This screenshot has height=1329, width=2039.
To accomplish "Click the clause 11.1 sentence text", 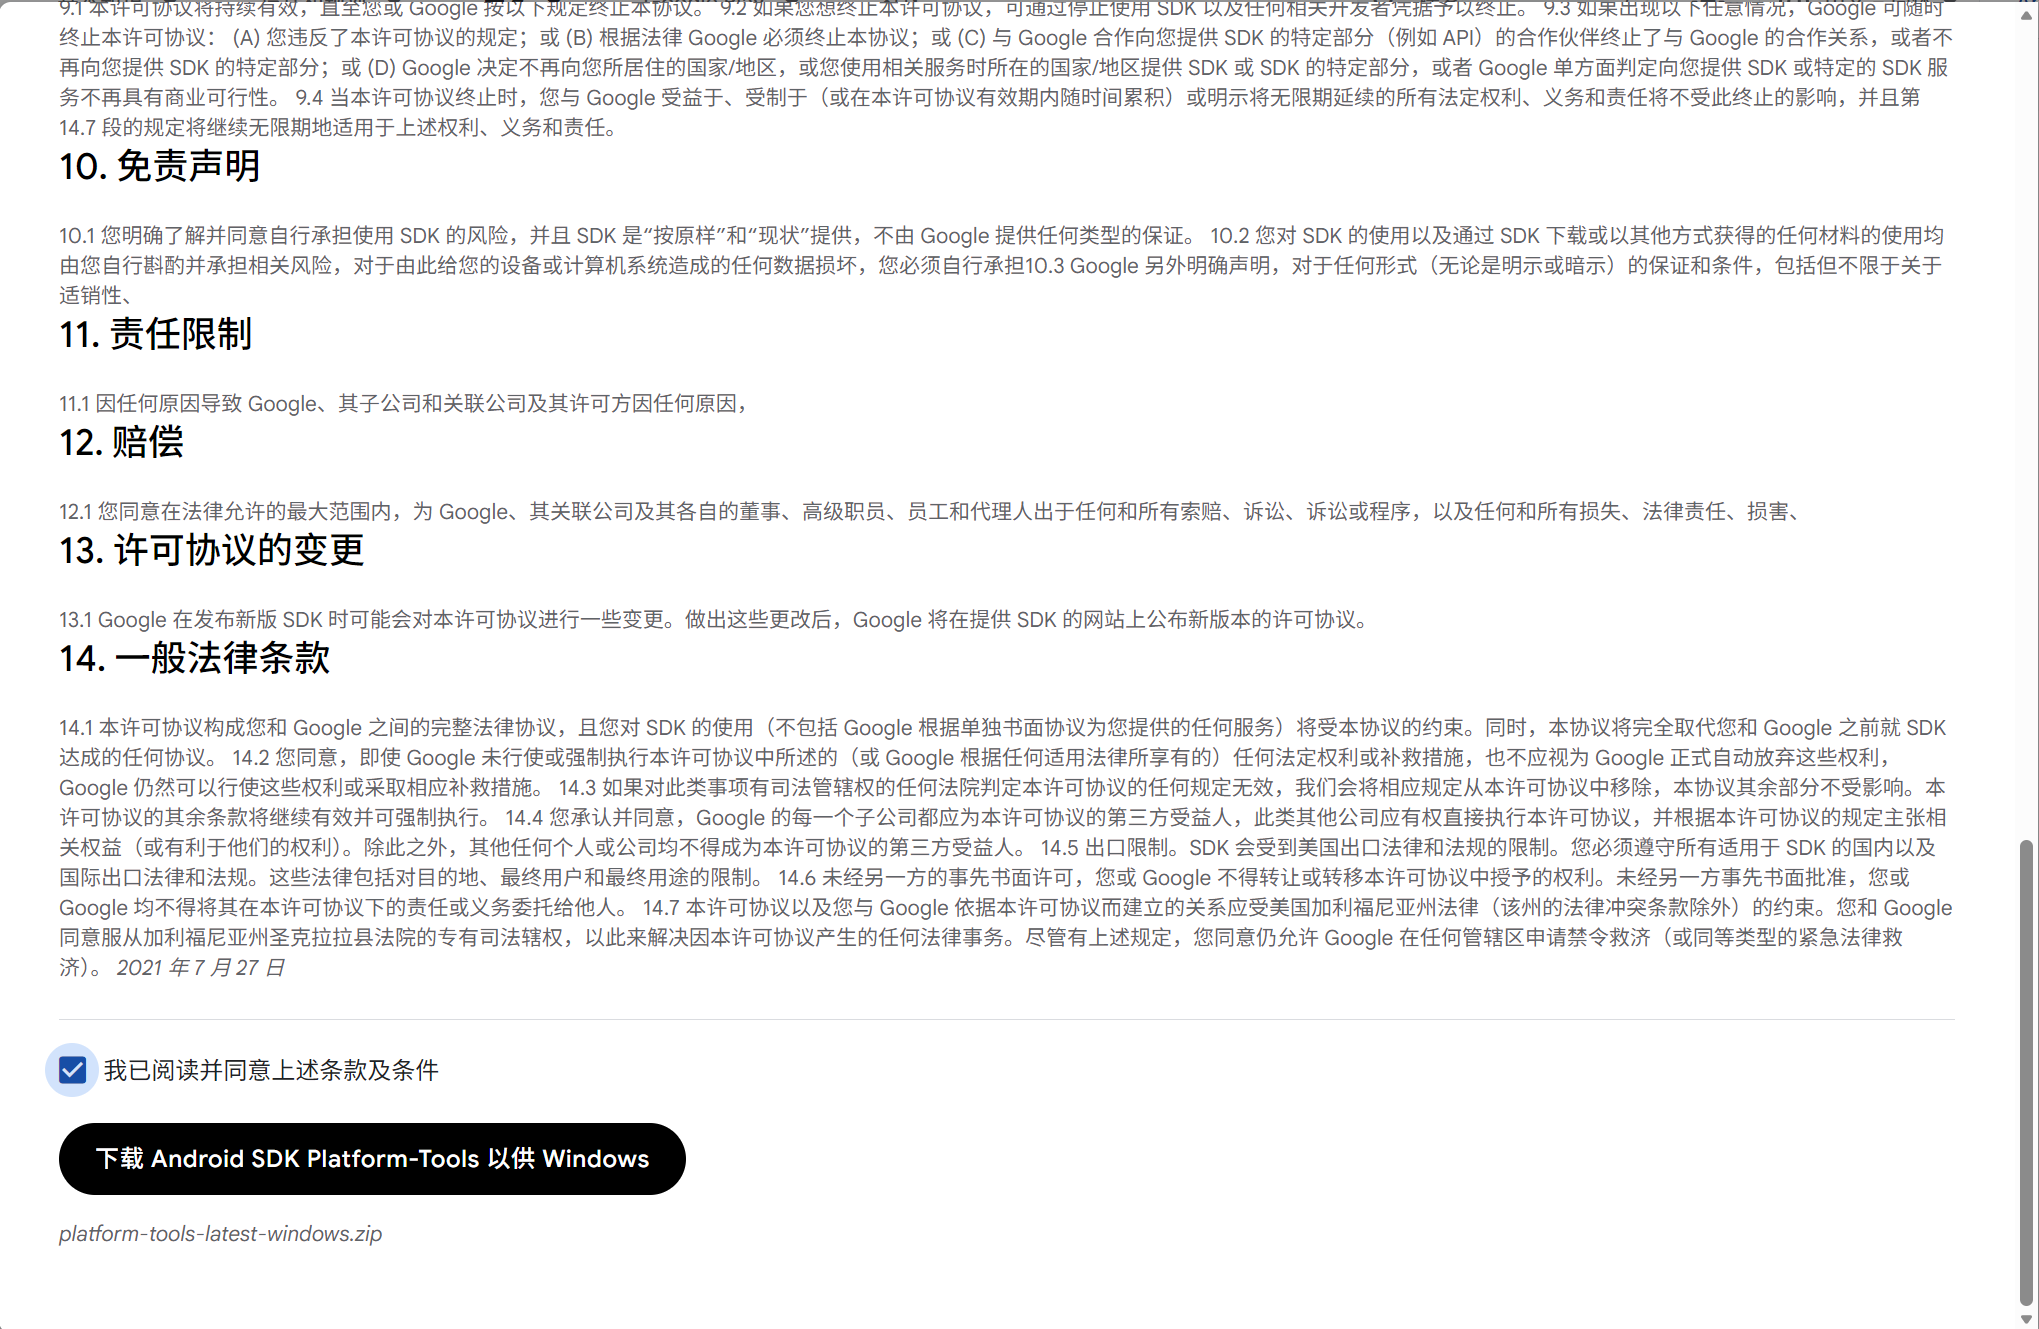I will point(403,403).
